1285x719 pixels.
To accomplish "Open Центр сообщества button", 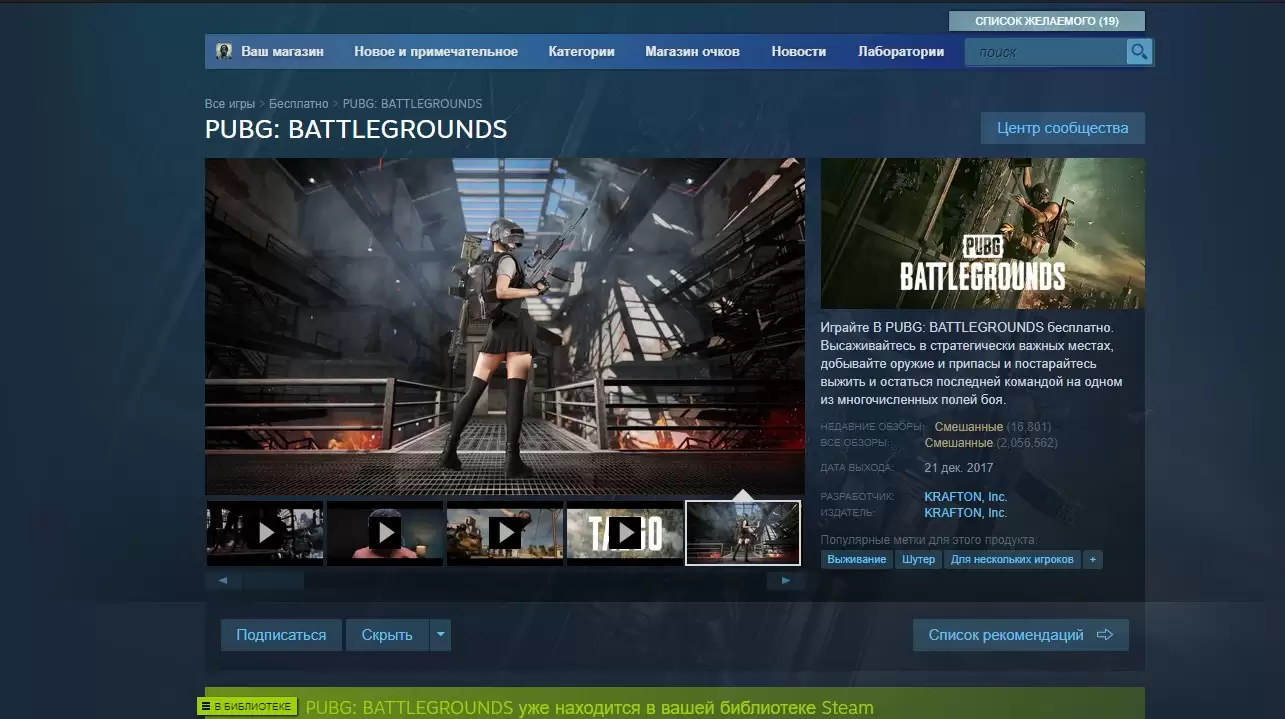I will [x=1062, y=128].
